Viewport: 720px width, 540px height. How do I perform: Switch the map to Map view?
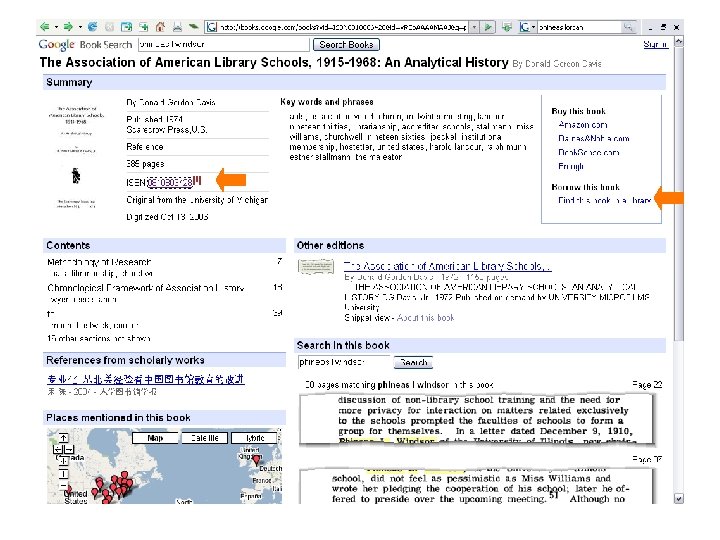(x=155, y=438)
